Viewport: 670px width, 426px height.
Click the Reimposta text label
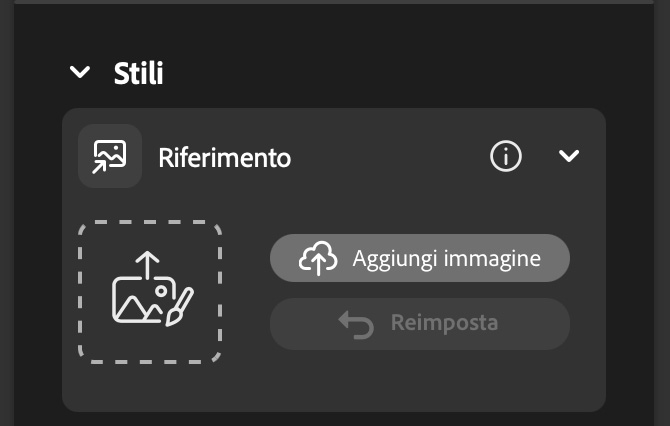click(444, 324)
